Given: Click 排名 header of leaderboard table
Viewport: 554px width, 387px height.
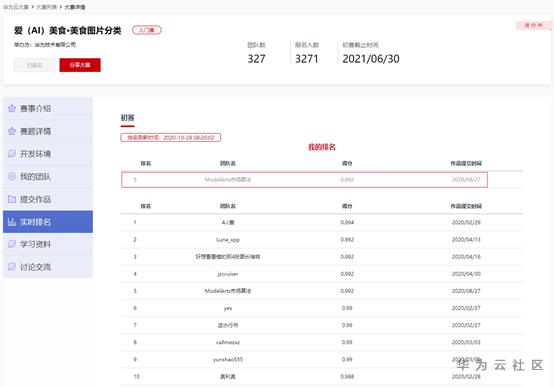Looking at the screenshot, I should [x=146, y=206].
